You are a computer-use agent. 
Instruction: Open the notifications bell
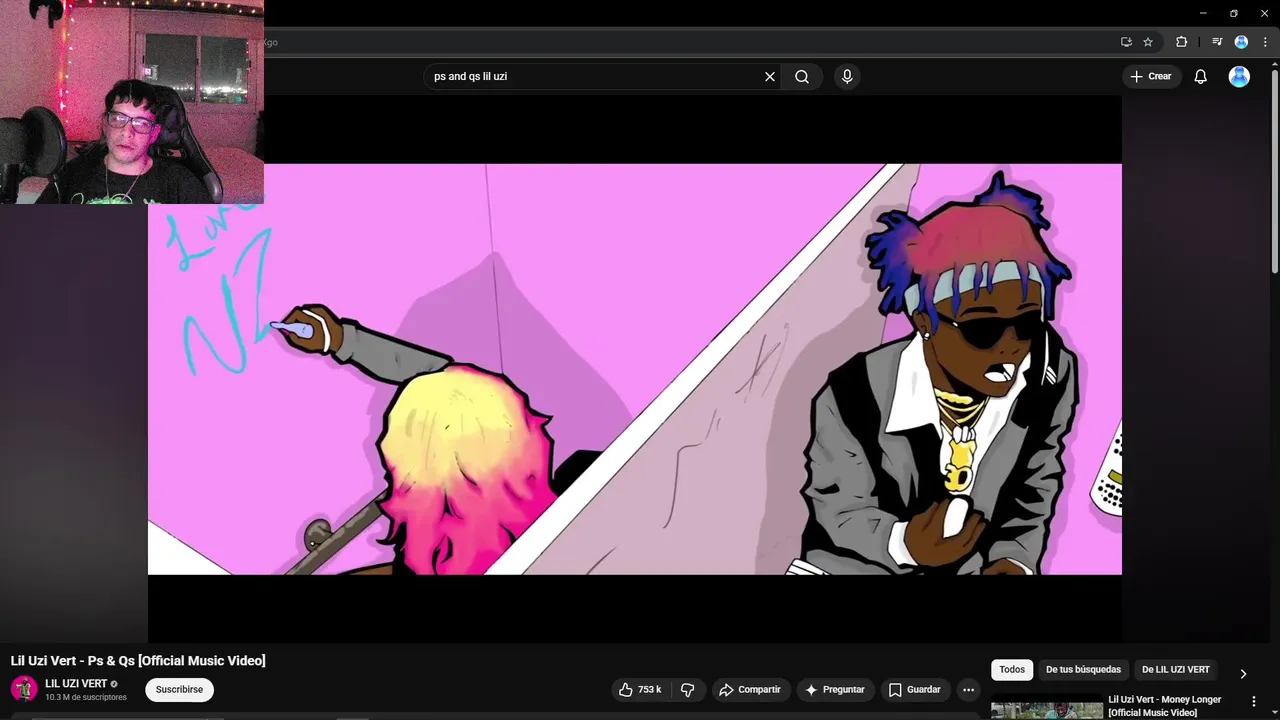[x=1201, y=76]
